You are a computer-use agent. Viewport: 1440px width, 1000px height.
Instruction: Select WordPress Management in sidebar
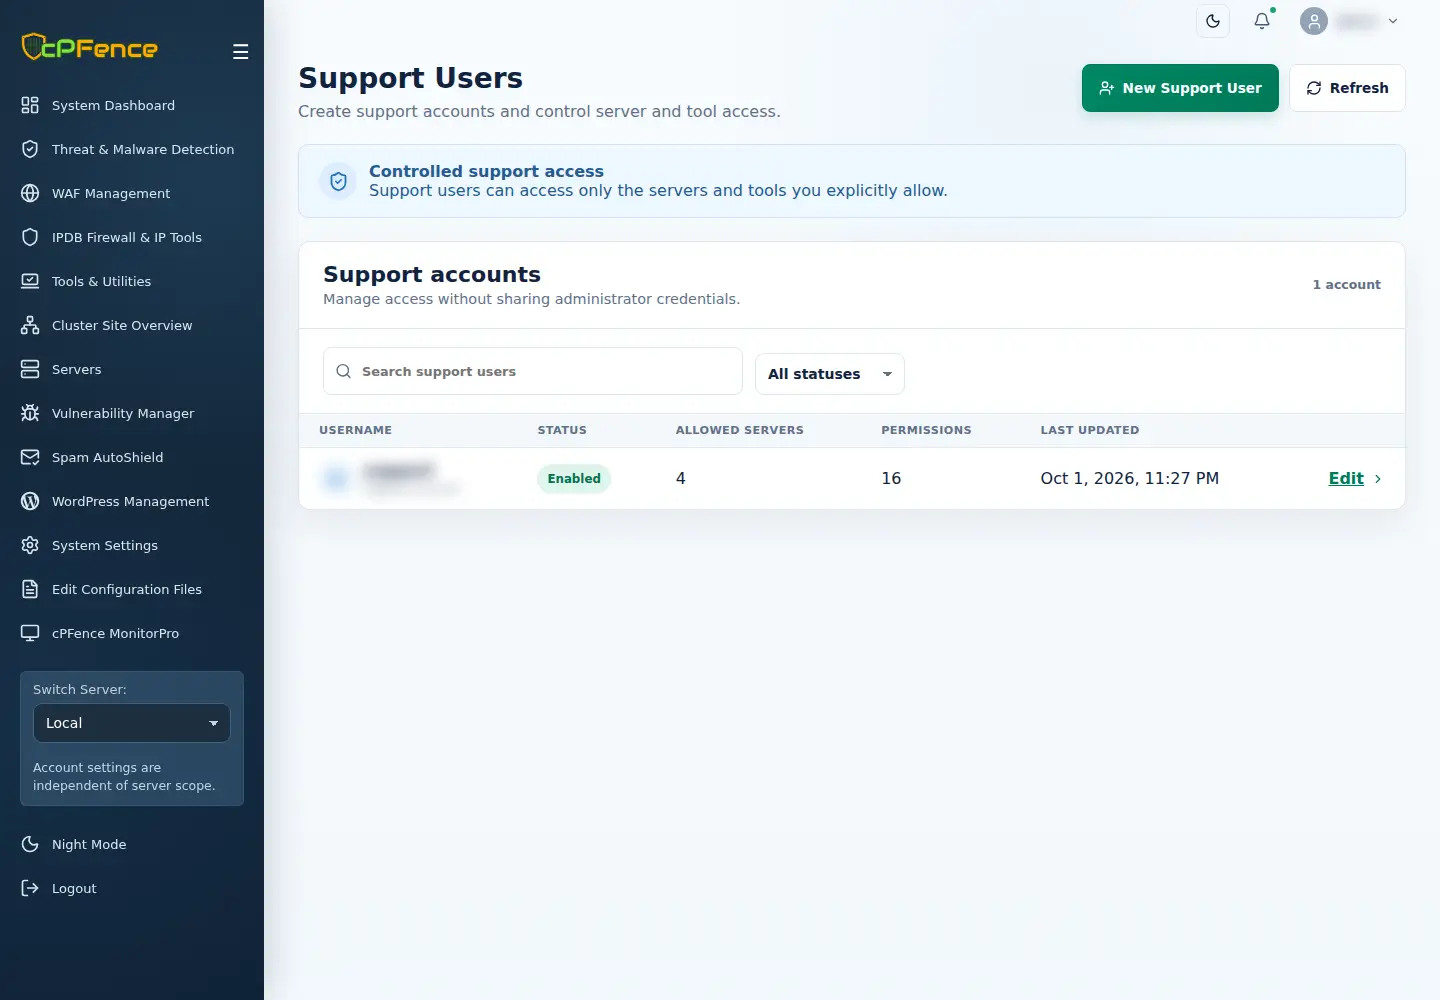(x=132, y=501)
